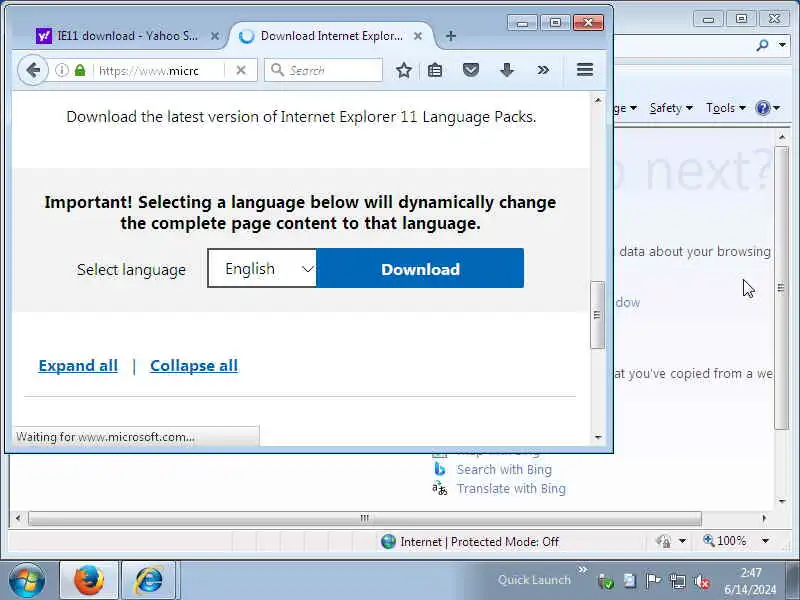The image size is (800, 600).
Task: Bookmark this page with the star icon
Action: pos(404,70)
